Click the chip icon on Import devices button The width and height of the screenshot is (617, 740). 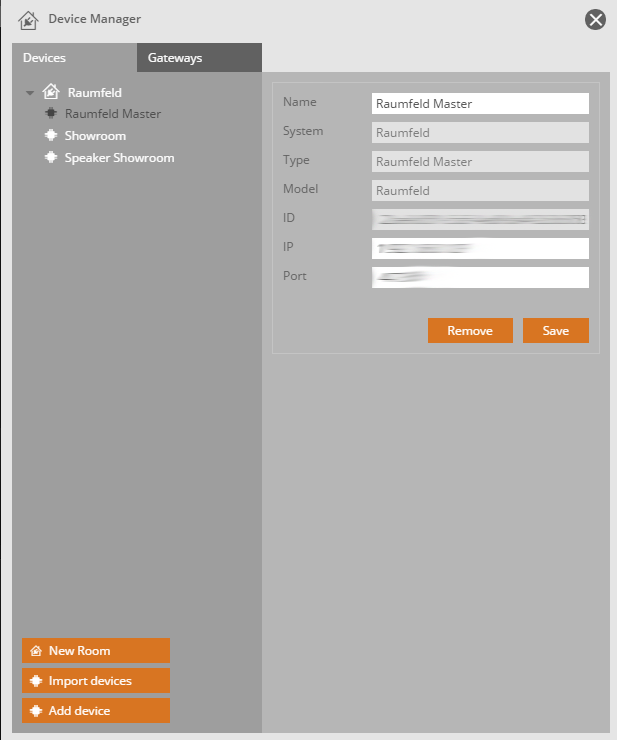tap(36, 681)
